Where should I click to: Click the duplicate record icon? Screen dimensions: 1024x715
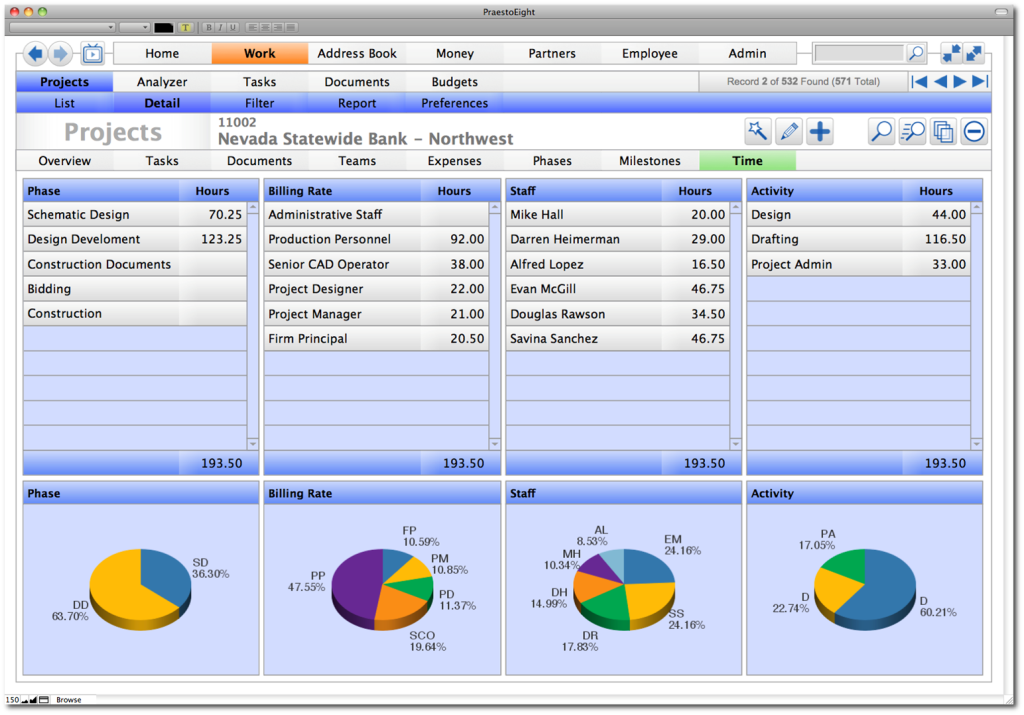(x=943, y=131)
